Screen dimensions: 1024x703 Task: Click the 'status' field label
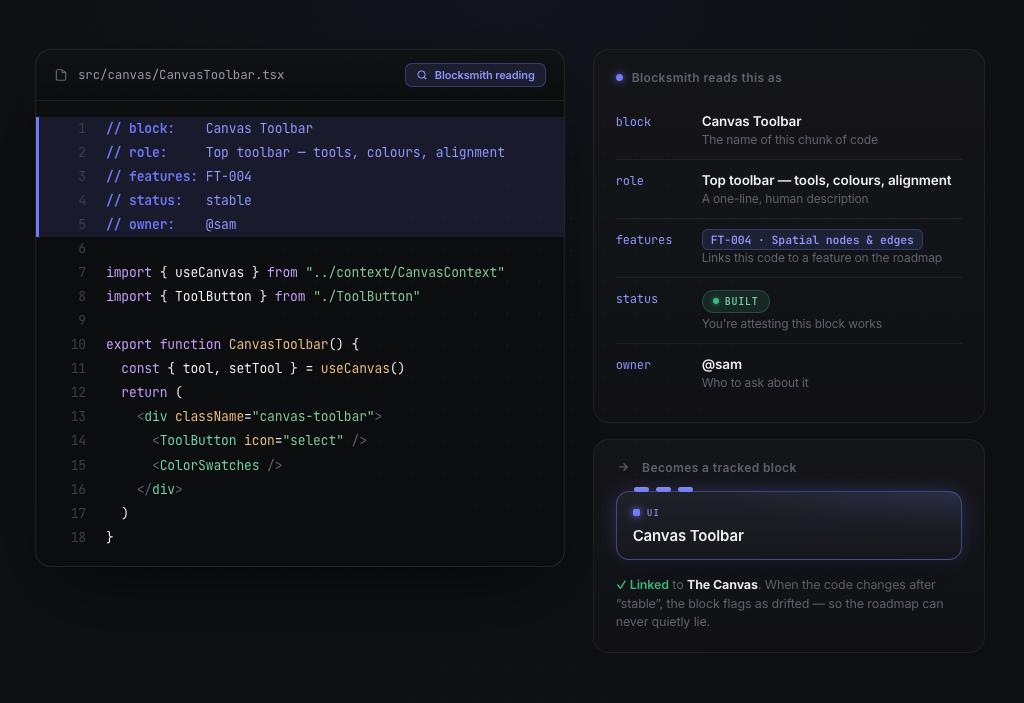(637, 299)
